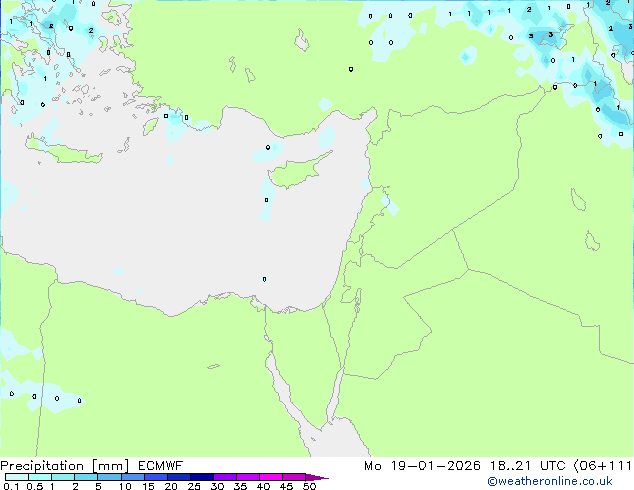Click the legend swatch between 45 and 50
This screenshot has height=490, width=634.
click(294, 477)
